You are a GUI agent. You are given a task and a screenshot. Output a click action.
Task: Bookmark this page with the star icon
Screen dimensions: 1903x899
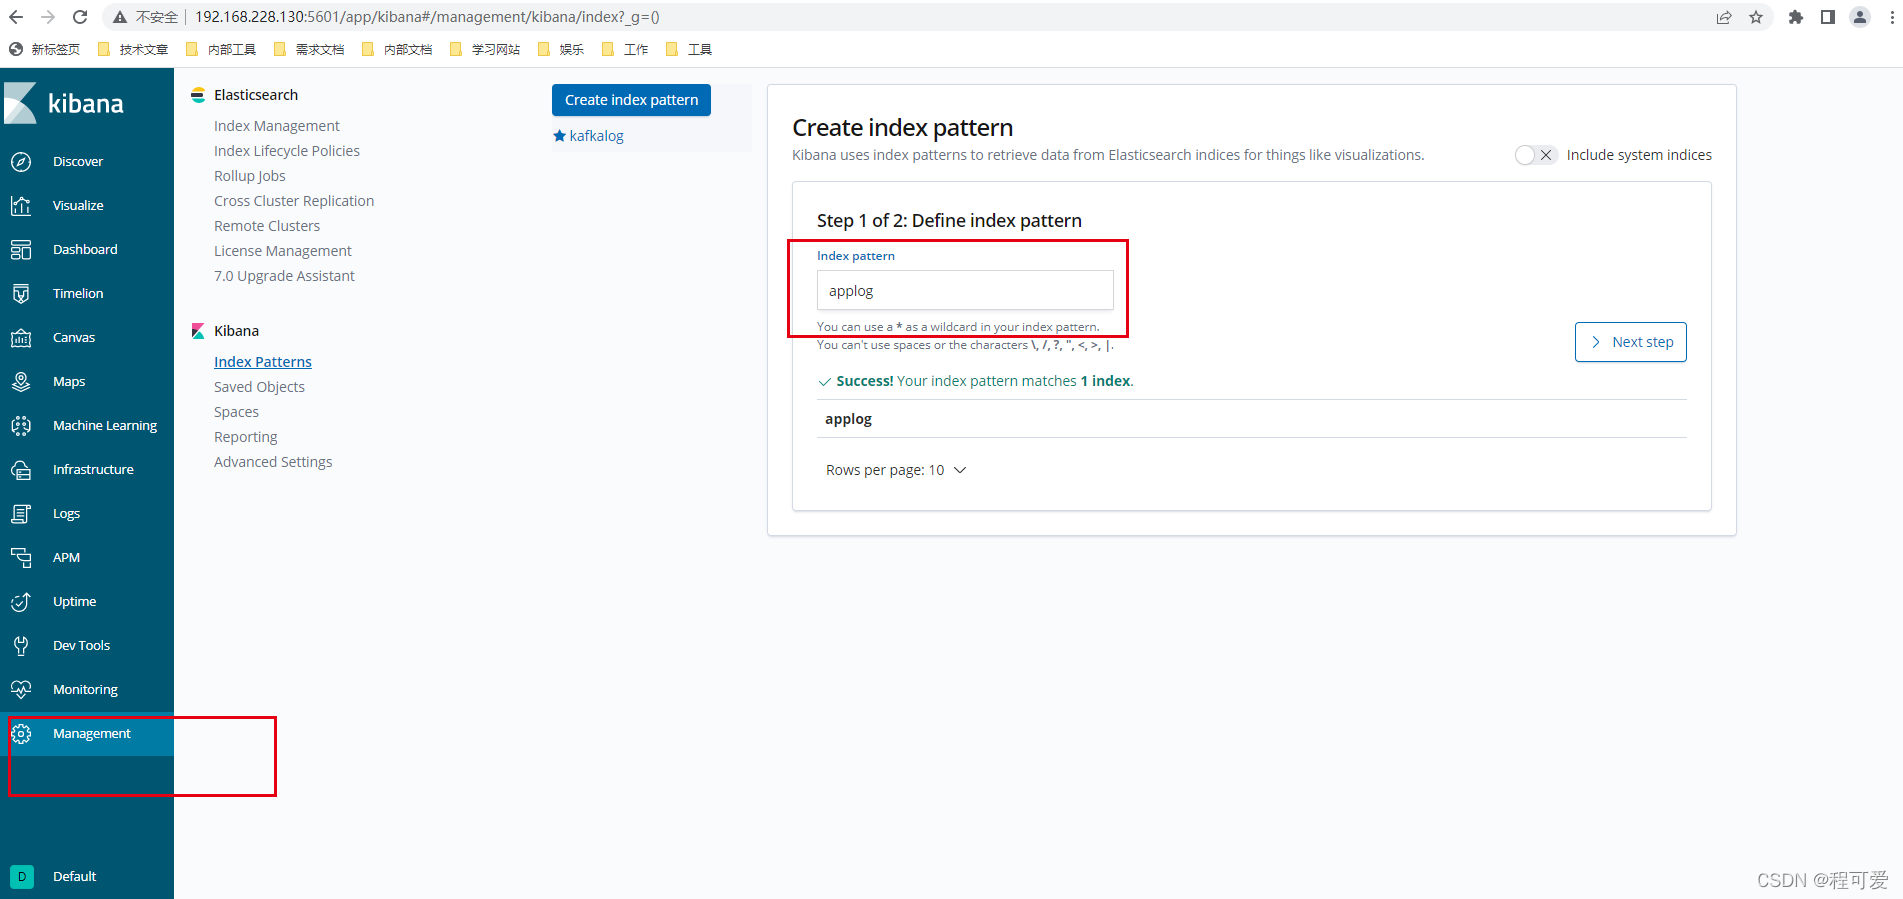coord(1756,17)
